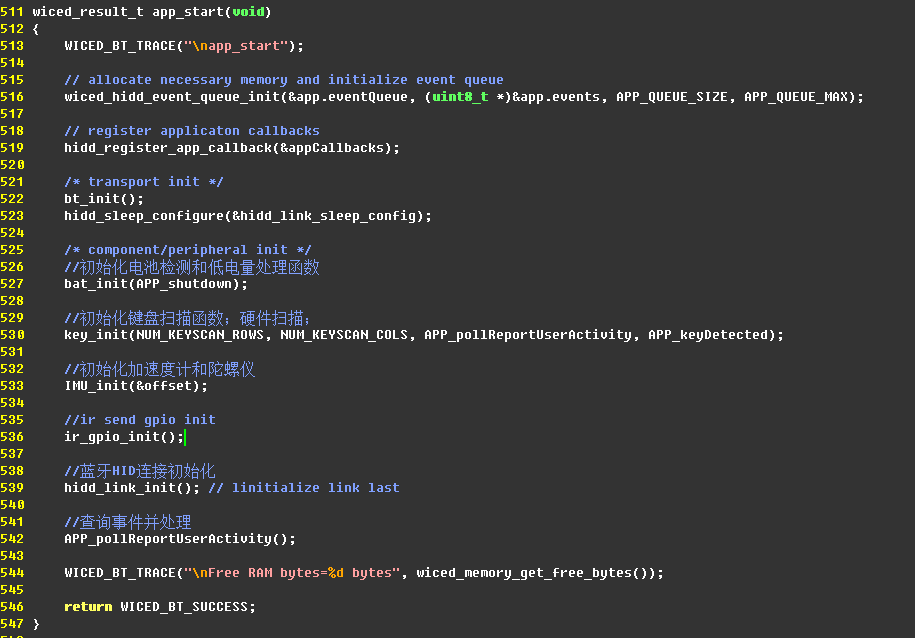Click component/peripheral init comment

coord(188,250)
